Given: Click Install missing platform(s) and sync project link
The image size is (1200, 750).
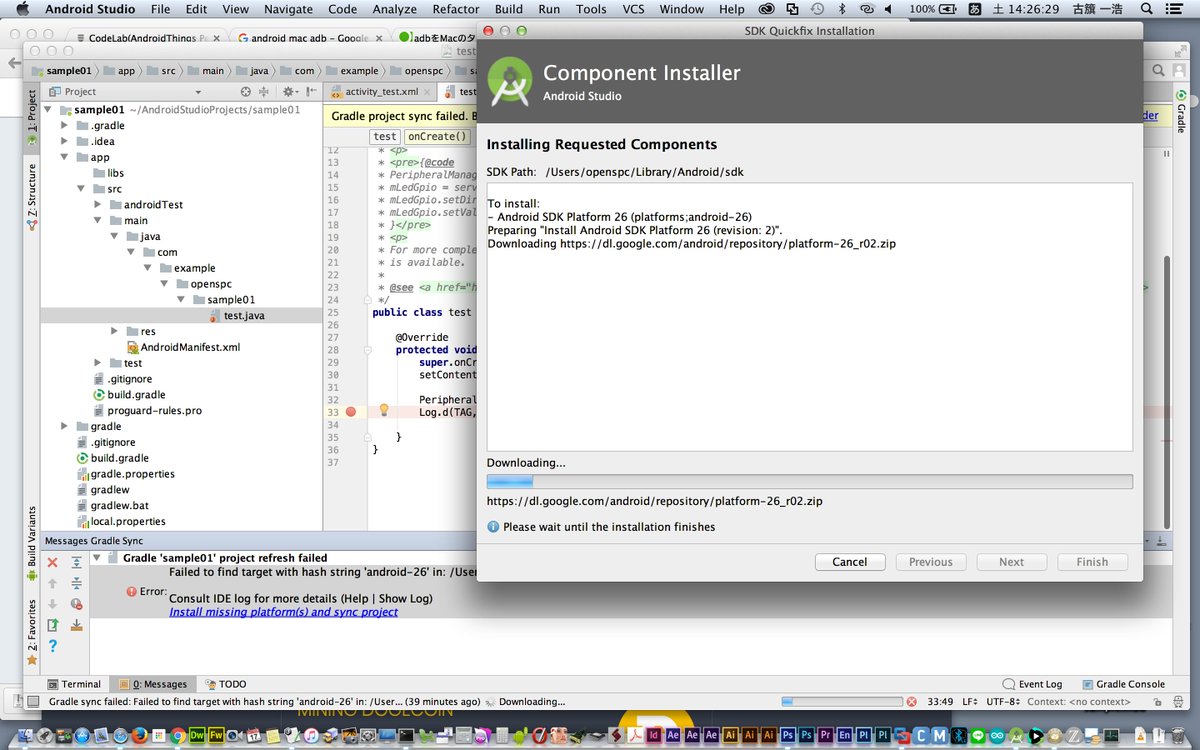Looking at the screenshot, I should pos(283,612).
